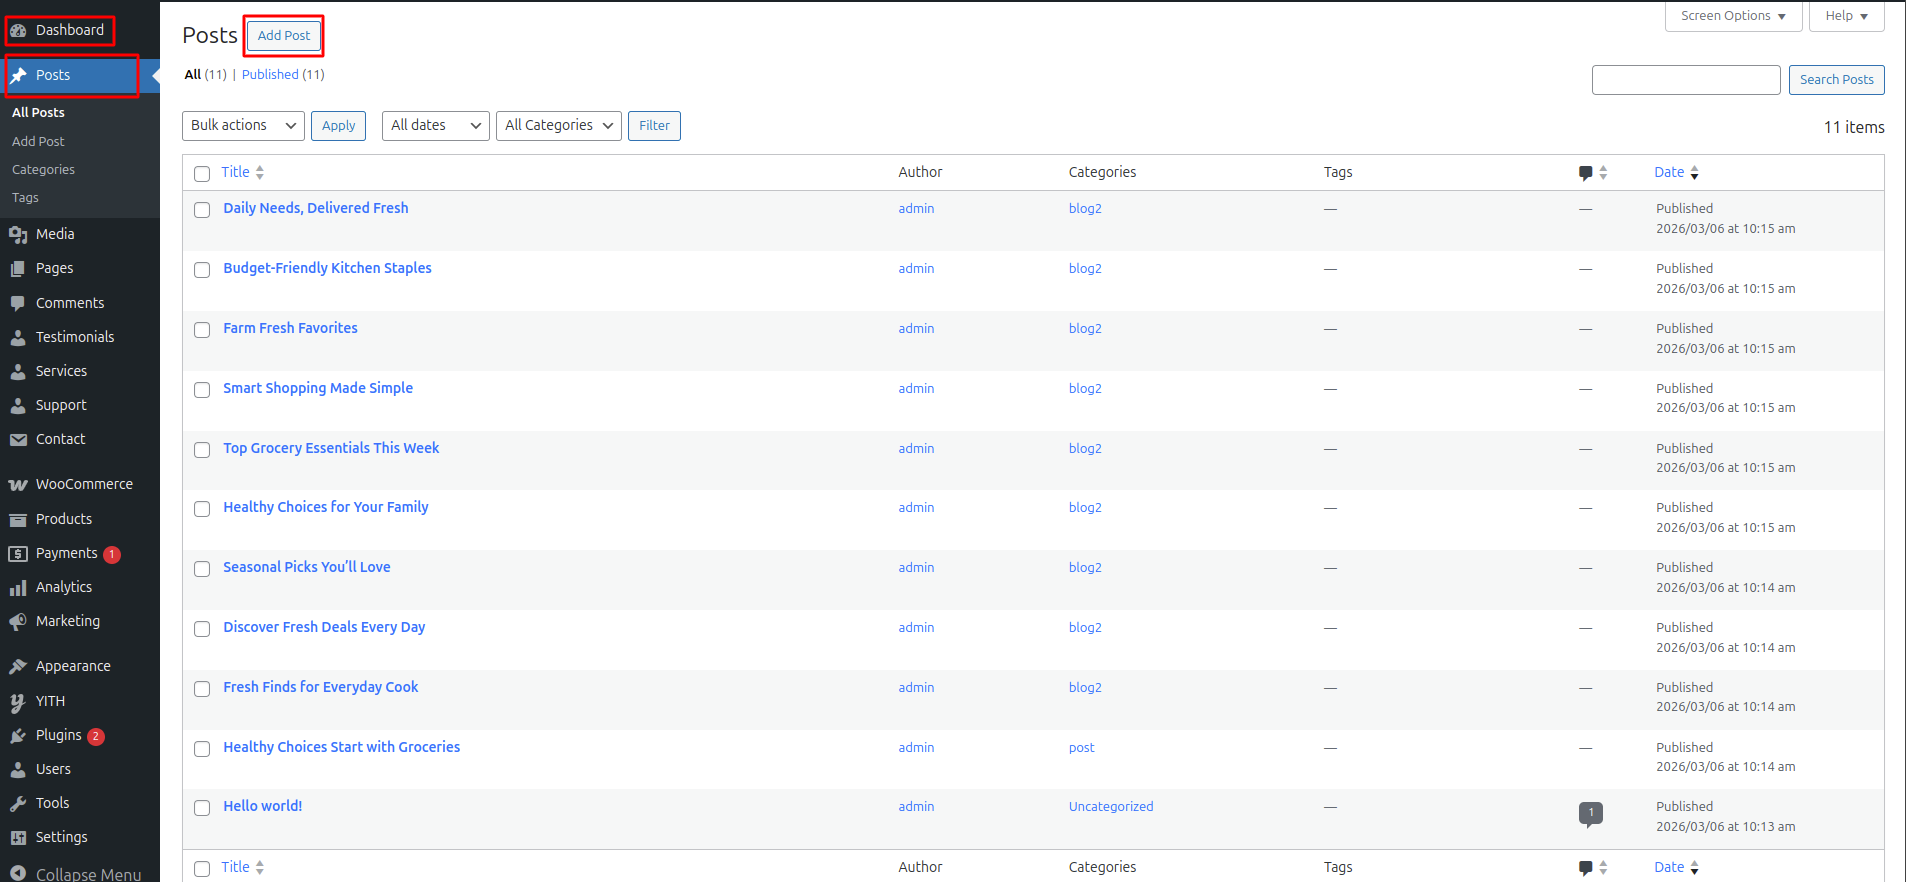
Task: Check Healthy Choices Start with Groceries post
Action: pos(202,749)
